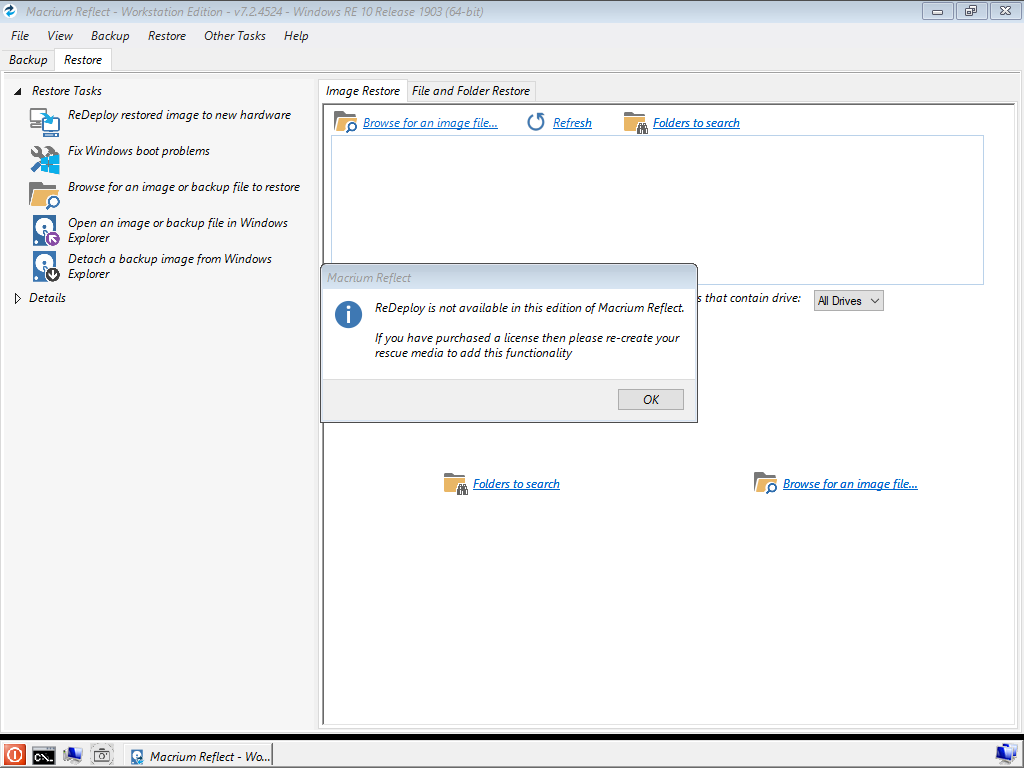
Task: Switch to the Backup tab
Action: pos(28,60)
